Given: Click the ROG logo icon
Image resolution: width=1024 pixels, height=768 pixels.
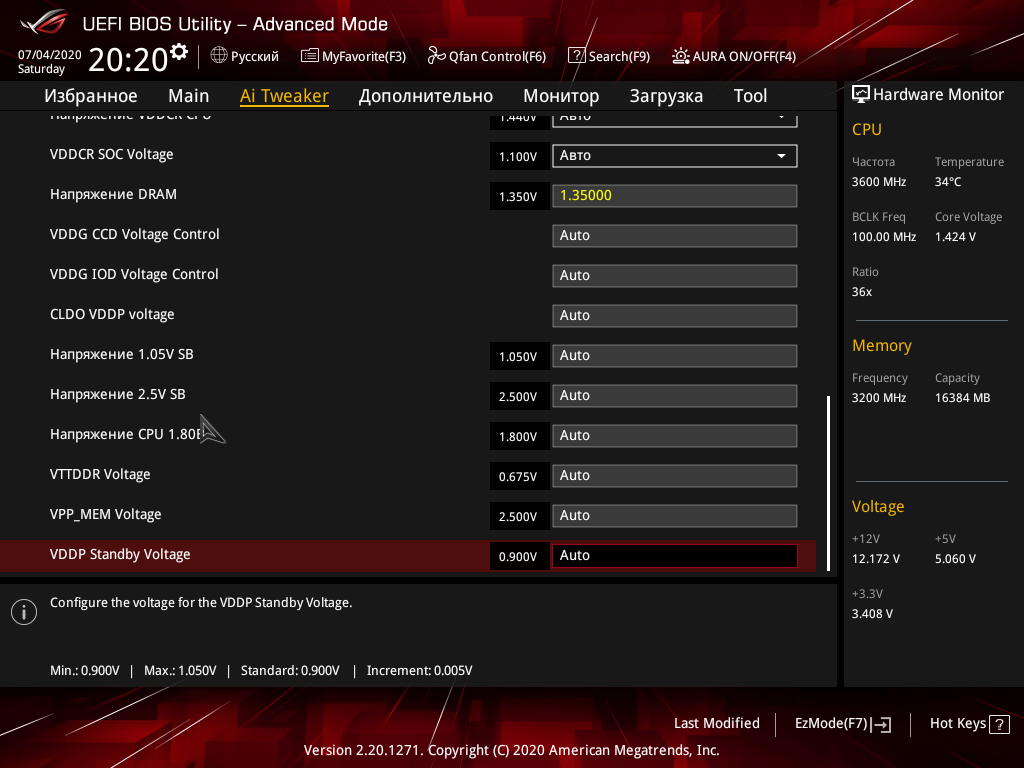Looking at the screenshot, I should click(44, 22).
